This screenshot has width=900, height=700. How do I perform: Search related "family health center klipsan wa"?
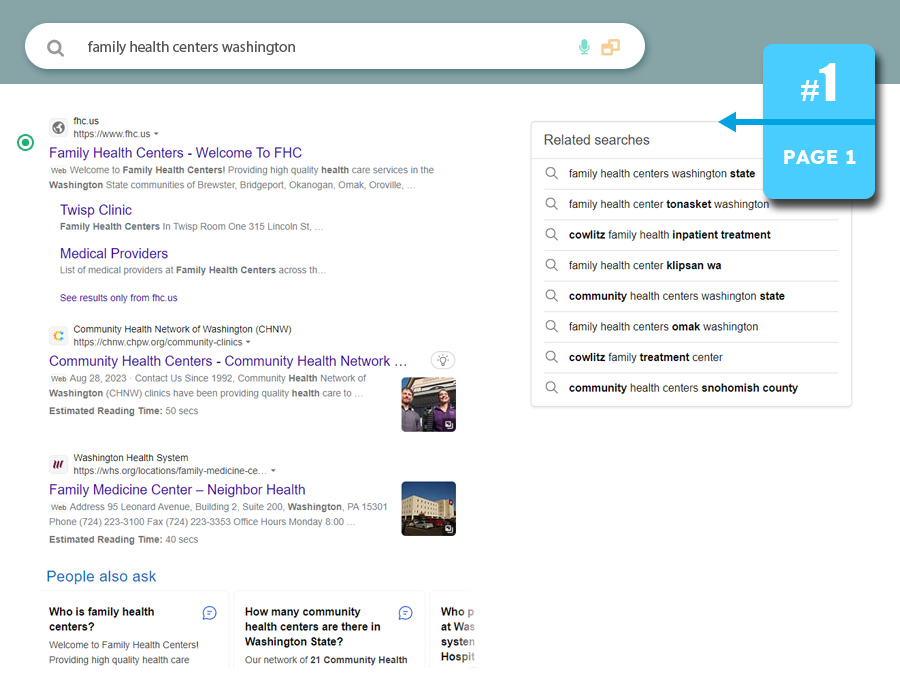[x=645, y=265]
